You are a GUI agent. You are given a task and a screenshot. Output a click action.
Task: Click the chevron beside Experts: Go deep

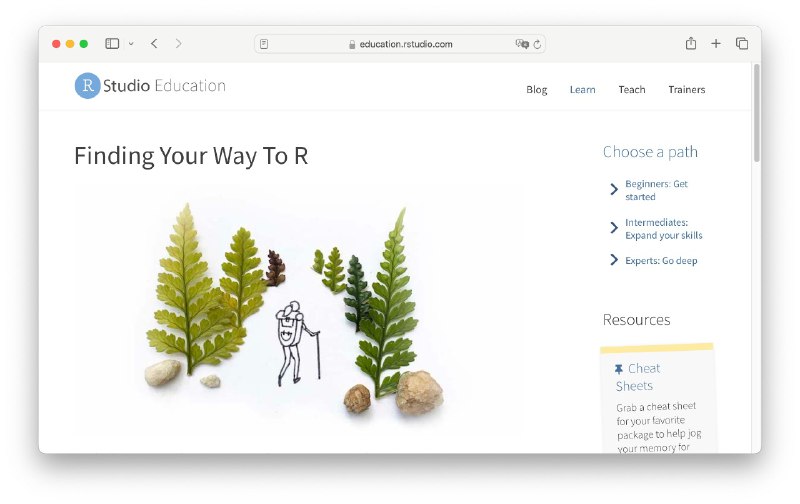[614, 260]
